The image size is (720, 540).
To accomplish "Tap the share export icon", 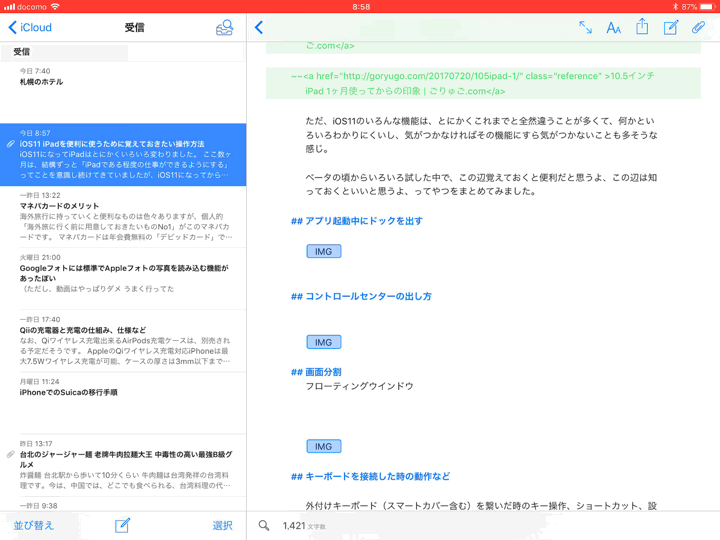I will [642, 28].
